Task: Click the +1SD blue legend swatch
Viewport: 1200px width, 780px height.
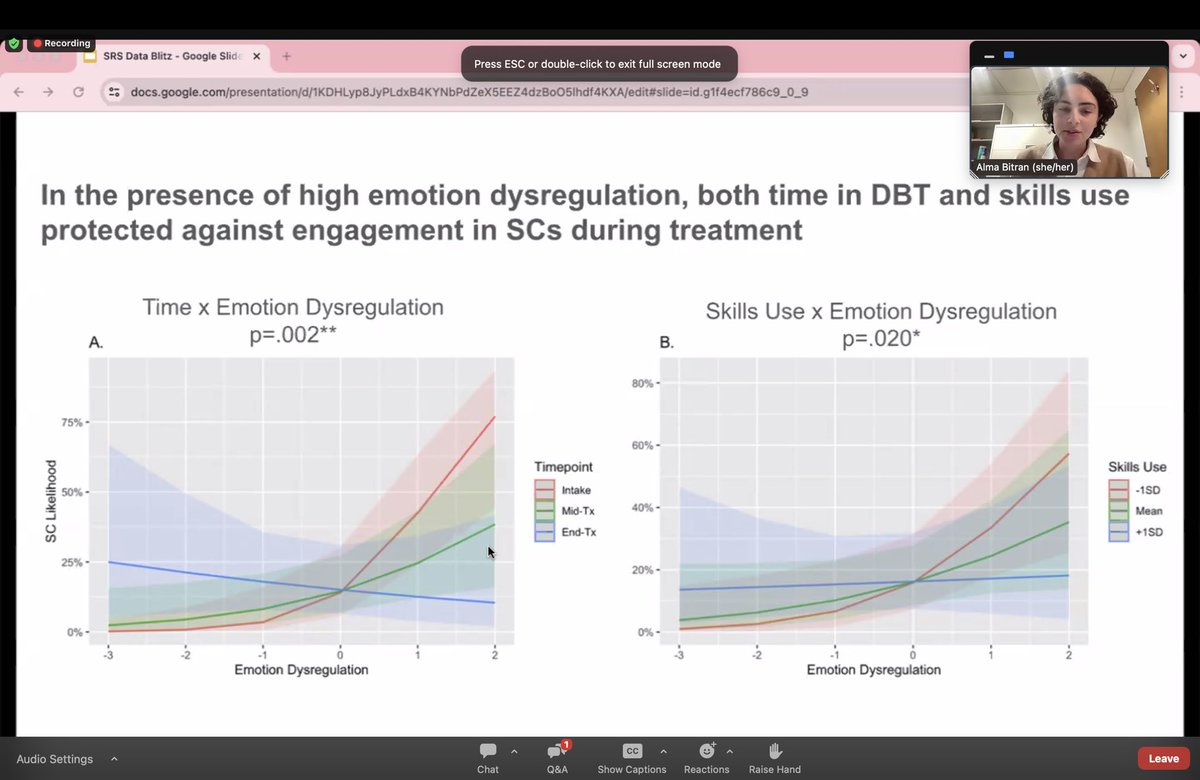Action: pos(1118,532)
